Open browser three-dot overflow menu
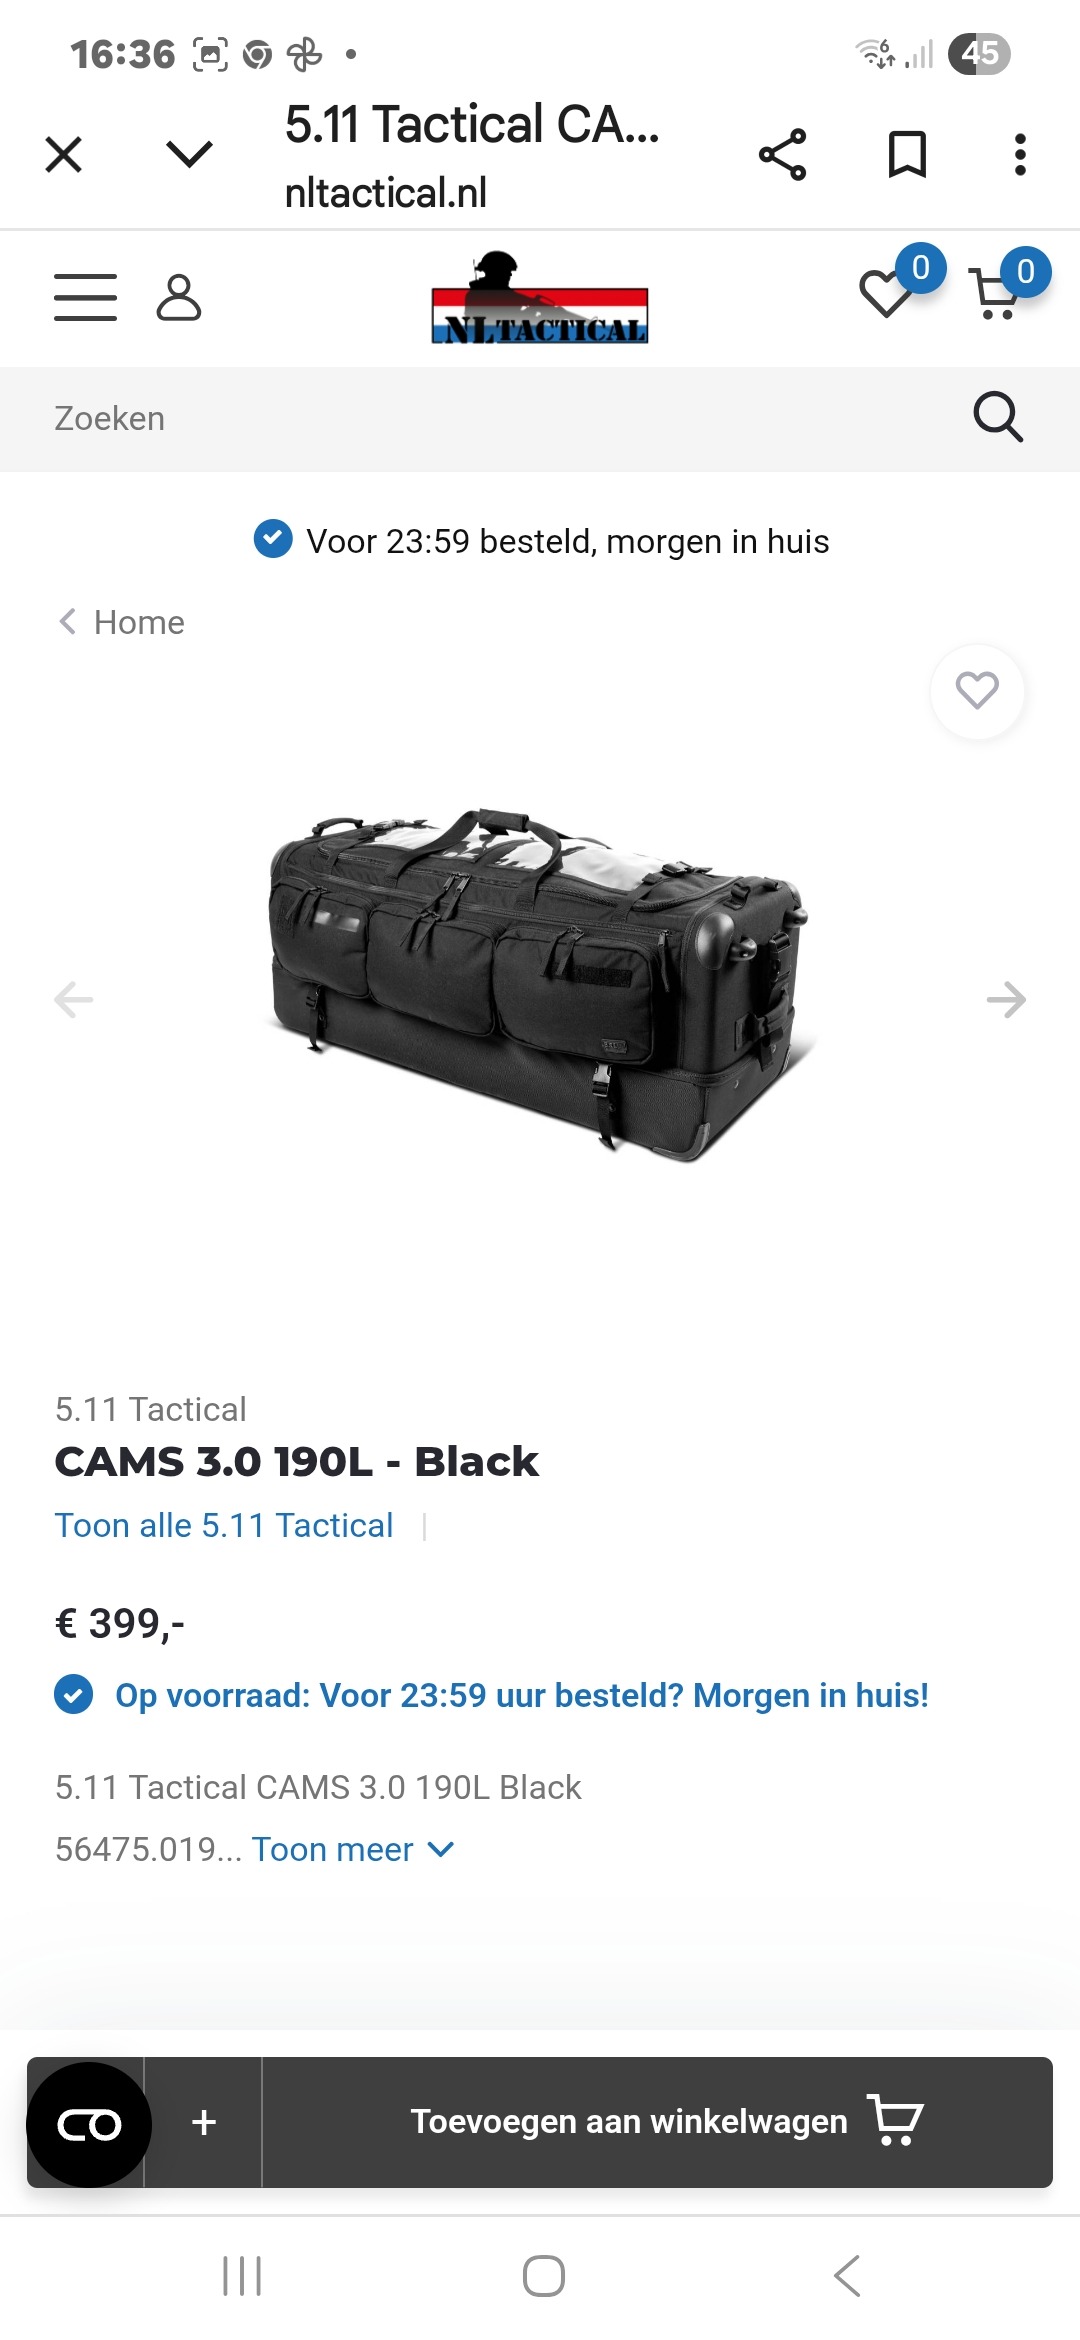 click(x=1020, y=155)
